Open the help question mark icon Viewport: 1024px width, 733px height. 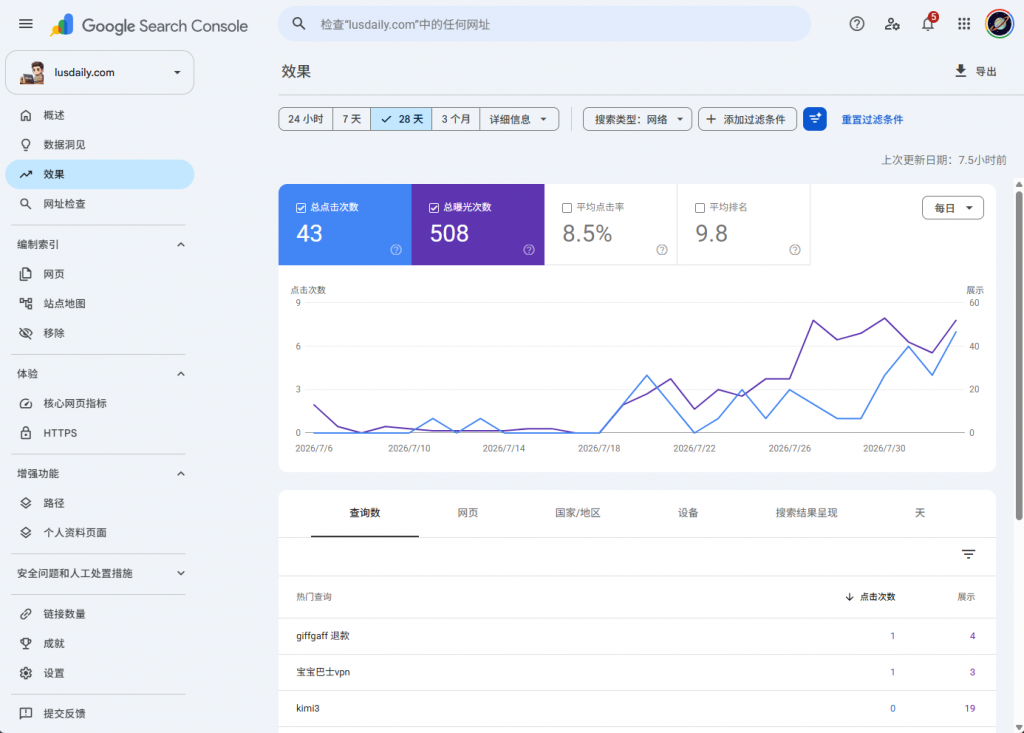coord(857,24)
